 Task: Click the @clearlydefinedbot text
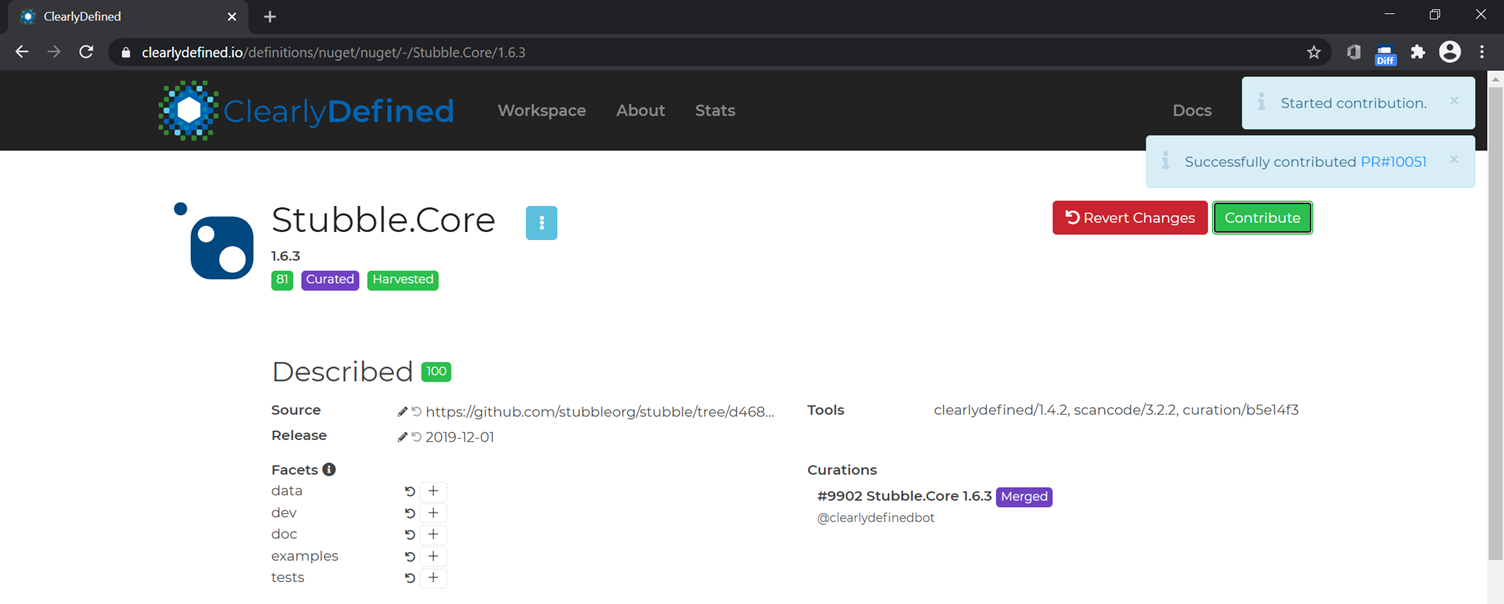[876, 518]
